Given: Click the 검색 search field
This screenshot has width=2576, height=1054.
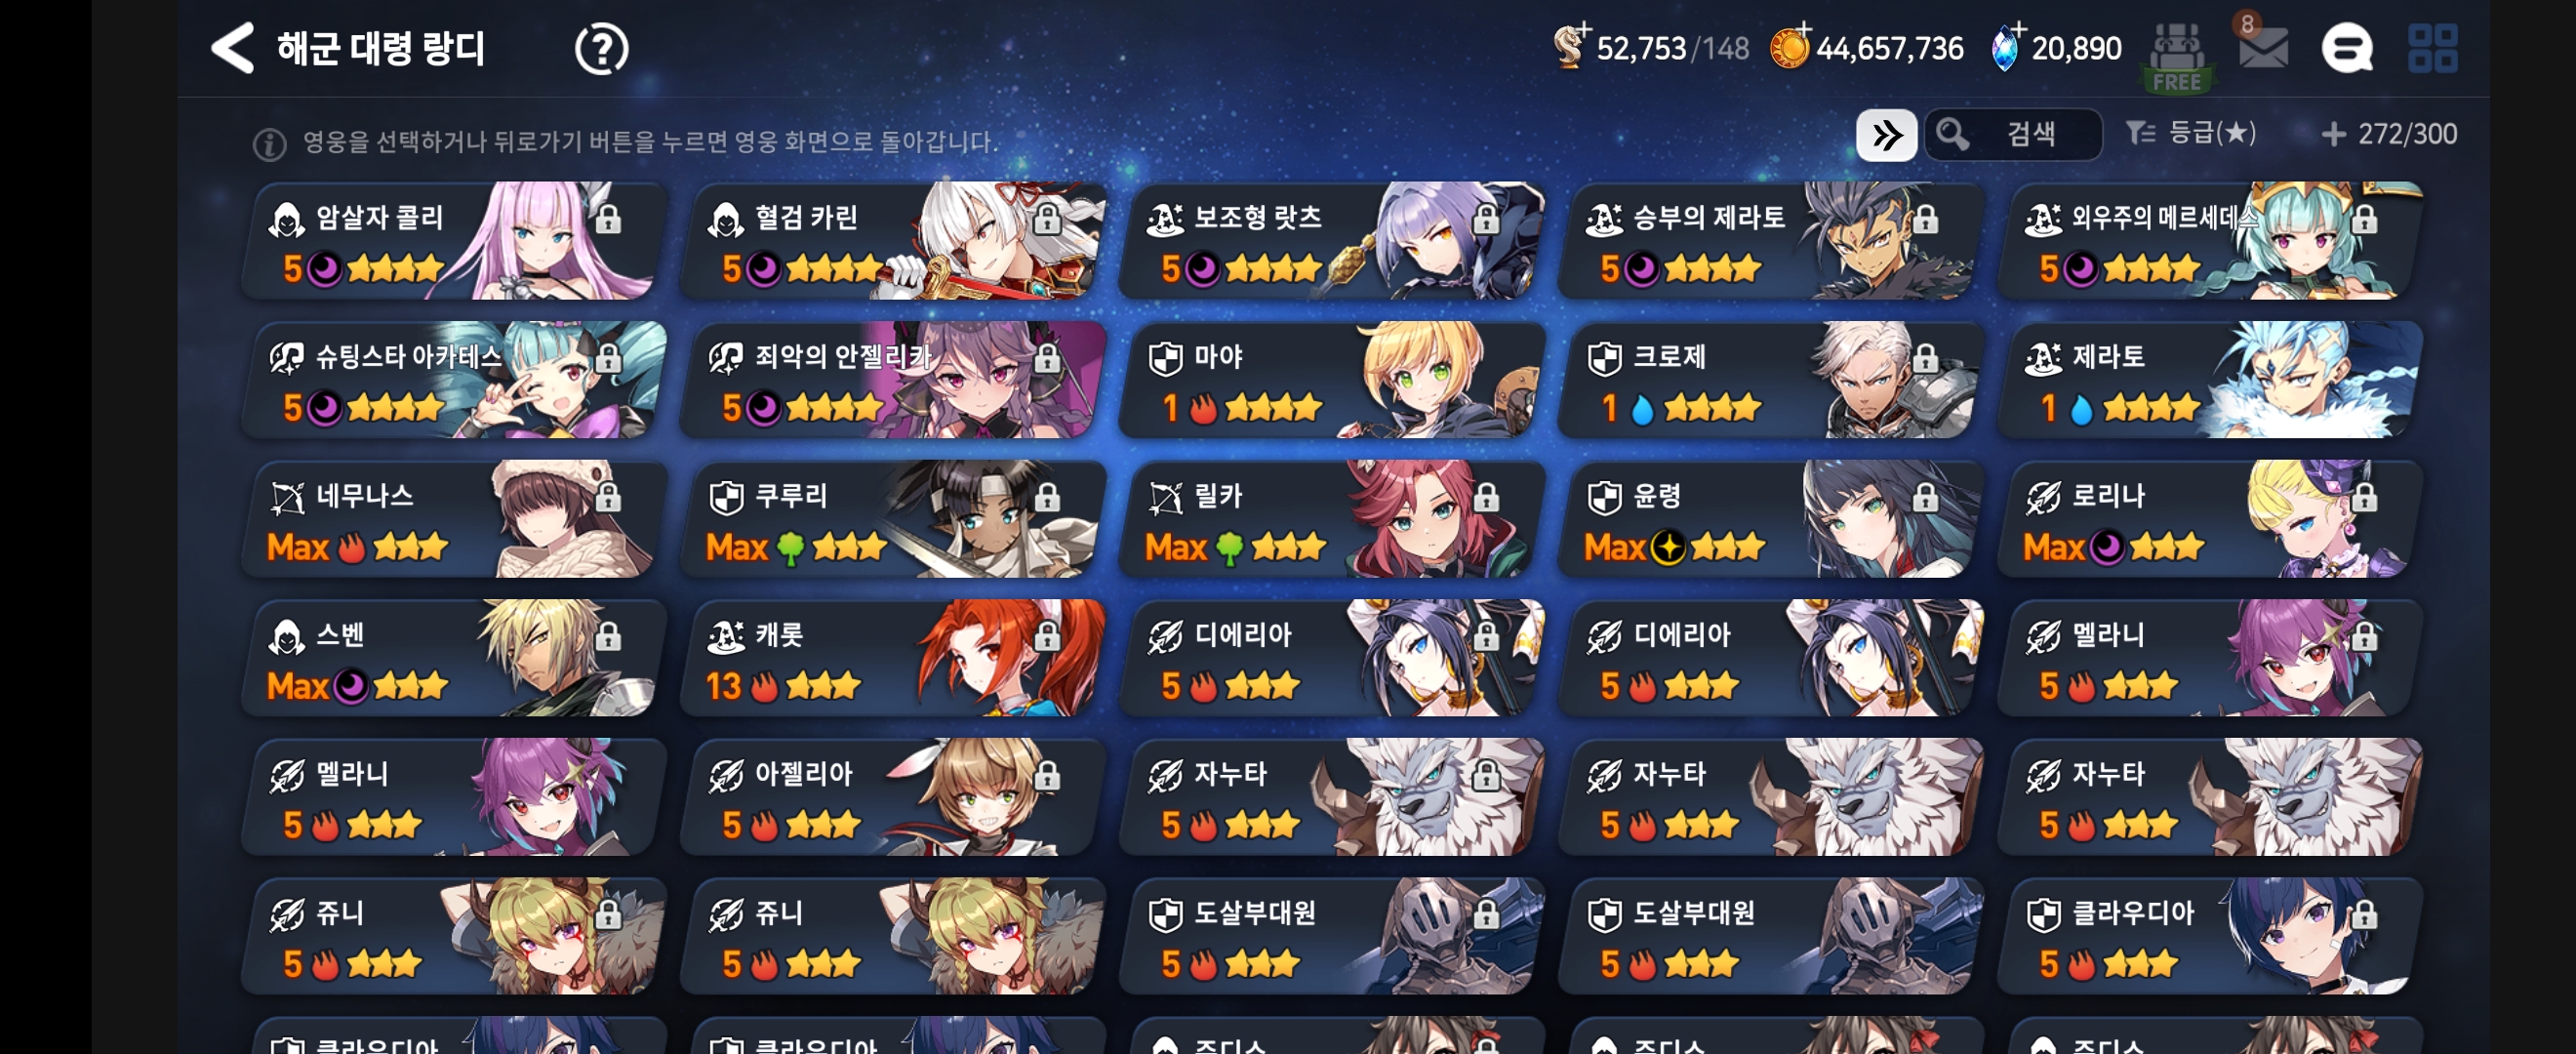Looking at the screenshot, I should [x=2012, y=134].
